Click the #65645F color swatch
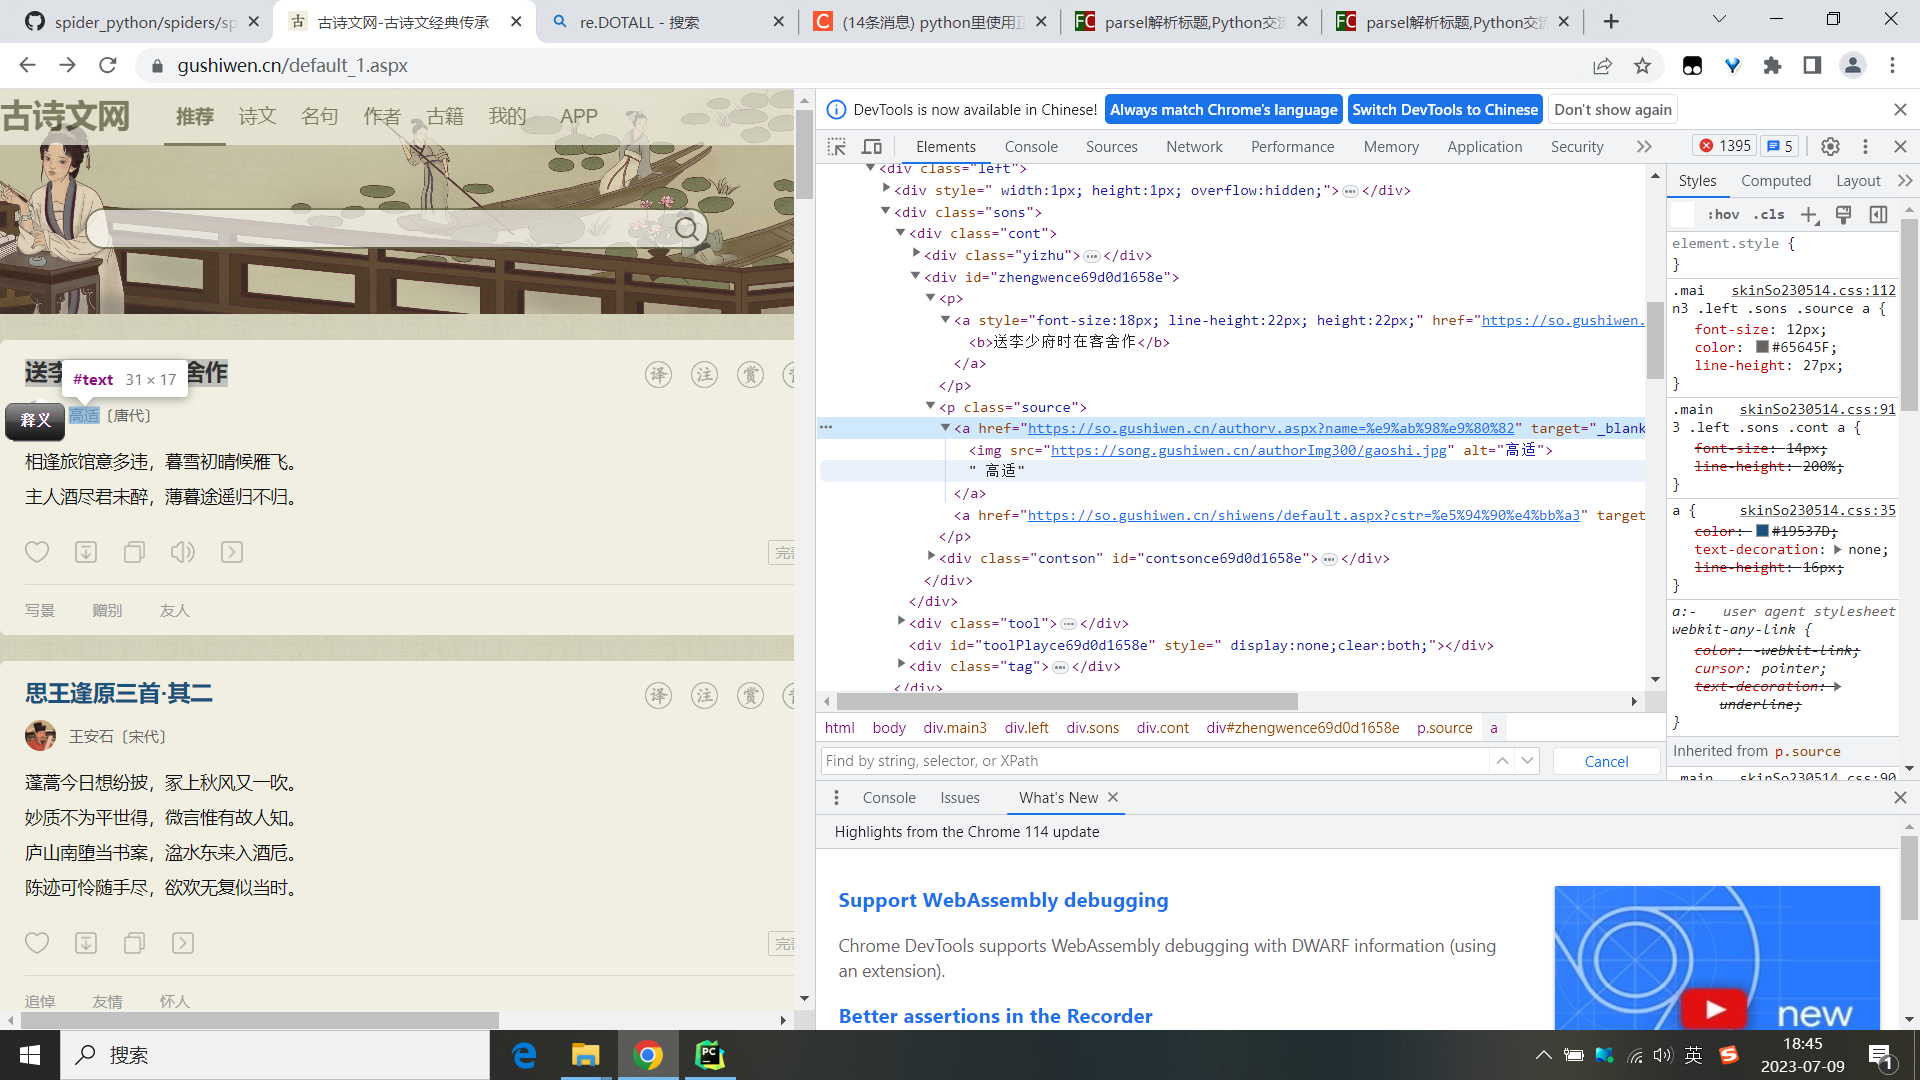Image resolution: width=1920 pixels, height=1080 pixels. [x=1762, y=347]
